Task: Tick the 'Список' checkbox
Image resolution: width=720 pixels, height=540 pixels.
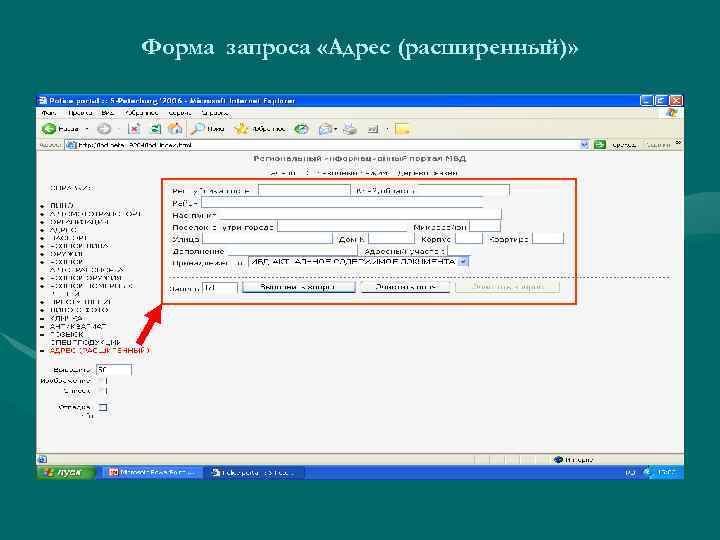Action: (x=103, y=391)
